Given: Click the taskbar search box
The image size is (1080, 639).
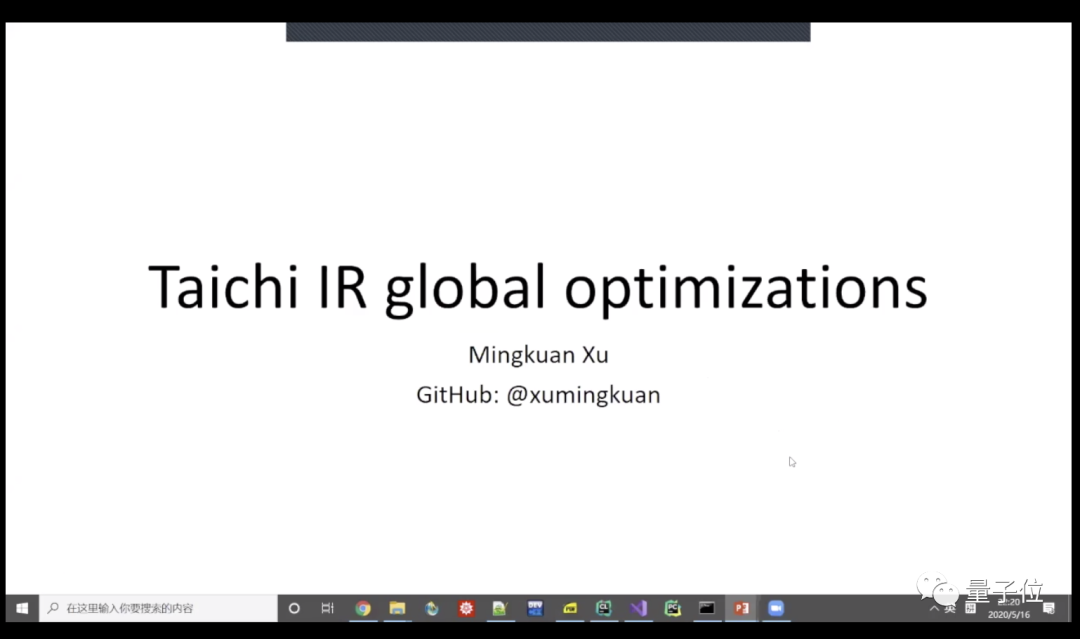Looking at the screenshot, I should pyautogui.click(x=158, y=608).
